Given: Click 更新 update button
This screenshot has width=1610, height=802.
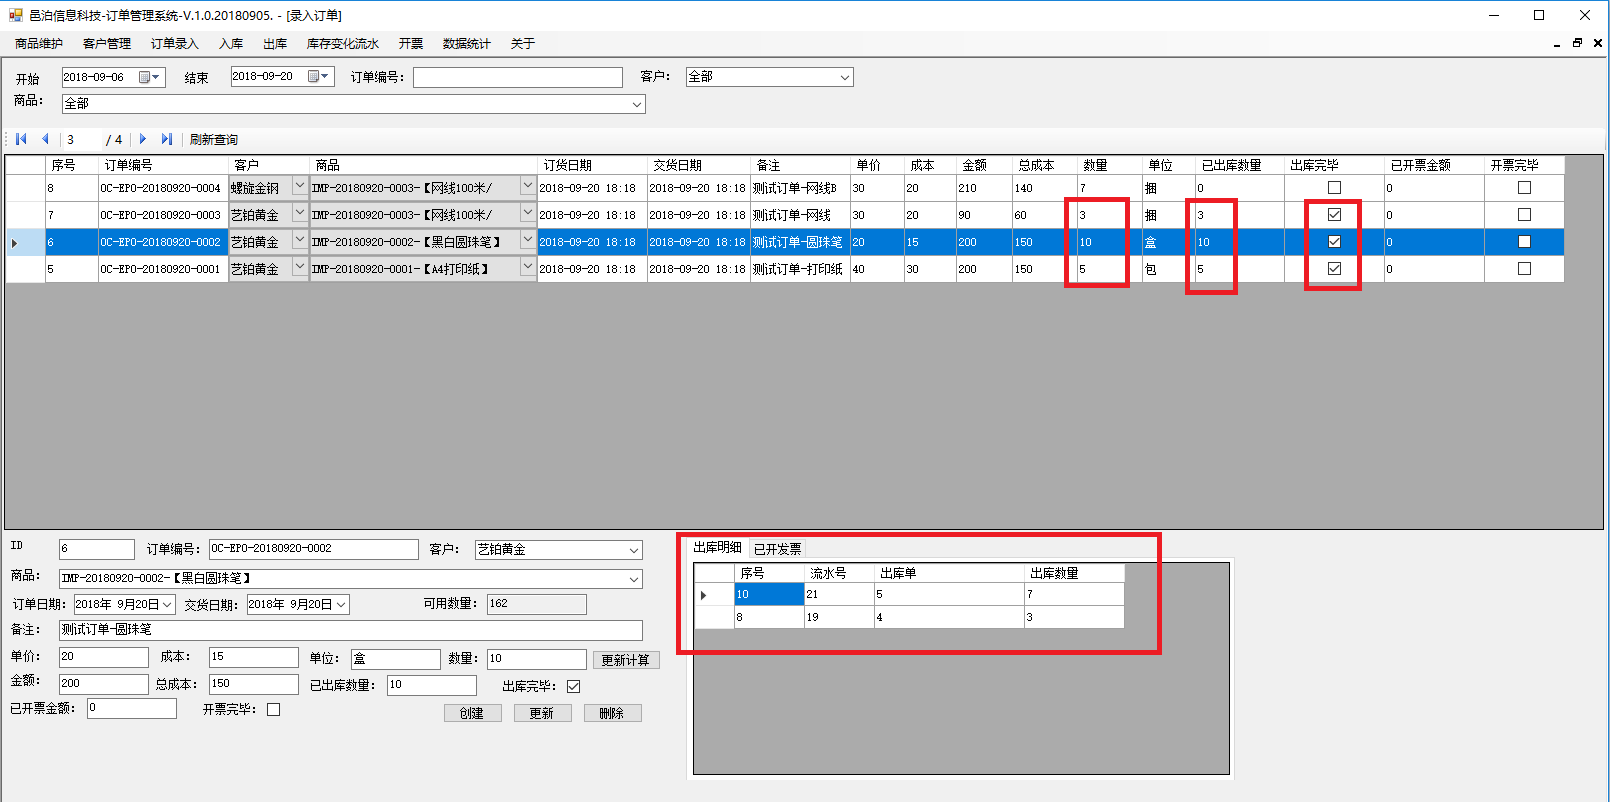Looking at the screenshot, I should click(x=542, y=713).
